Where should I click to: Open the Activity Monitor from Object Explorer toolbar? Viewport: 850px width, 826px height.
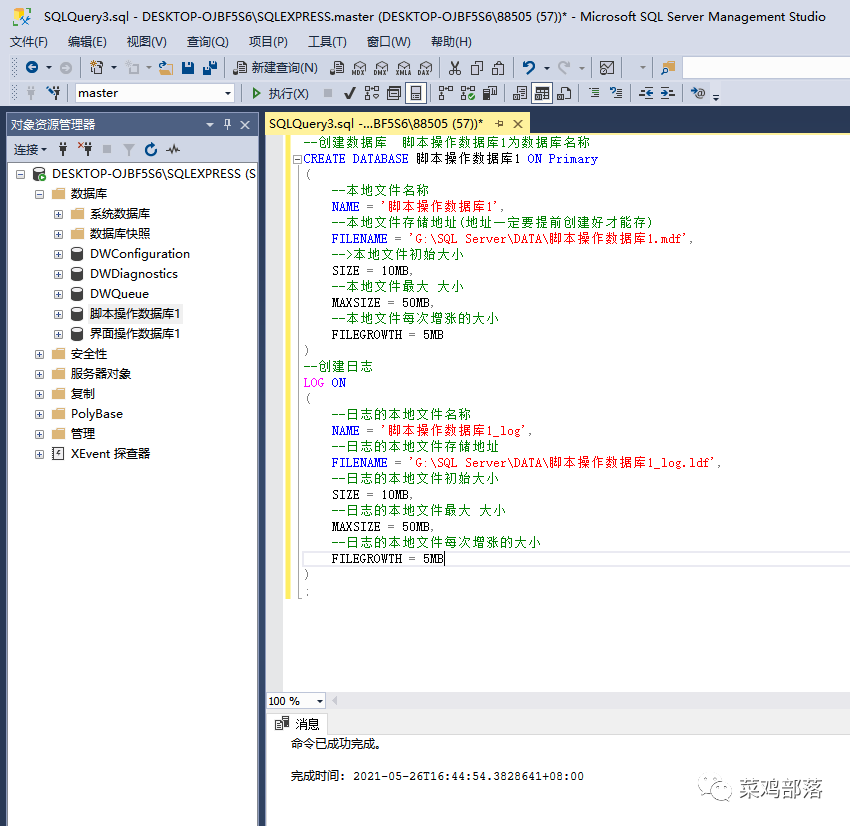[173, 149]
